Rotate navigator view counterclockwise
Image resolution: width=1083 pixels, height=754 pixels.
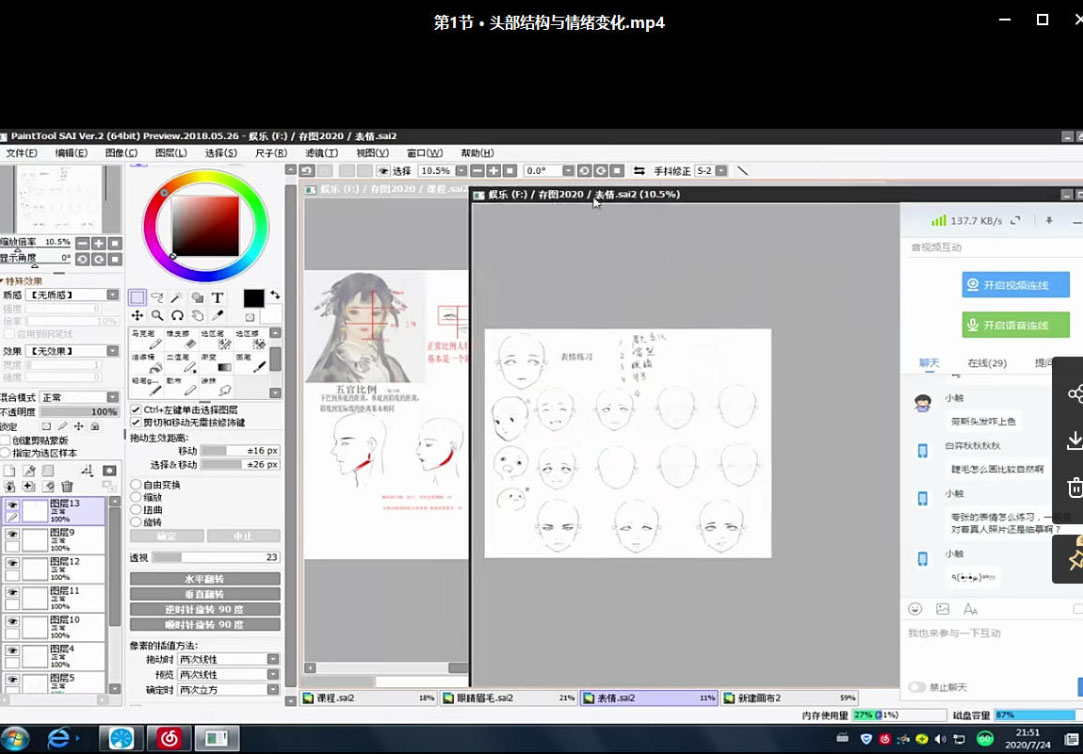82,259
